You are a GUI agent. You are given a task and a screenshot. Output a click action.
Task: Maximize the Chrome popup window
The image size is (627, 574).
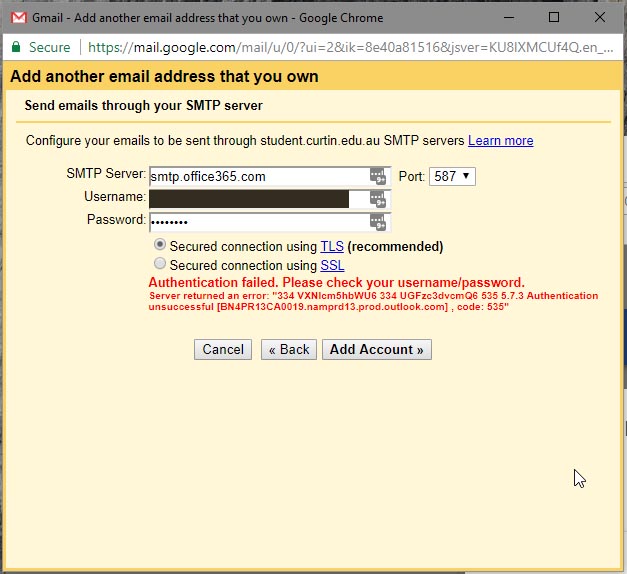(554, 17)
